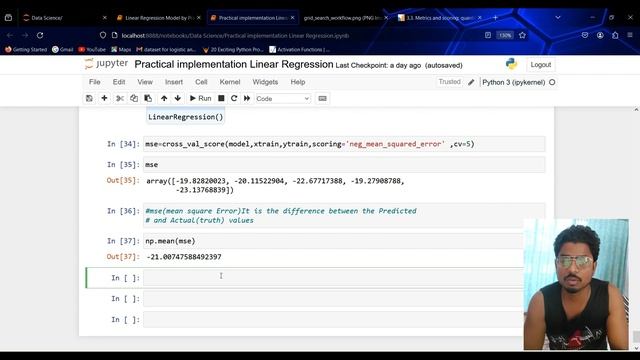Switch to Linear Regression Model browser tab
Viewport: 640px width, 360px height.
coord(158,18)
